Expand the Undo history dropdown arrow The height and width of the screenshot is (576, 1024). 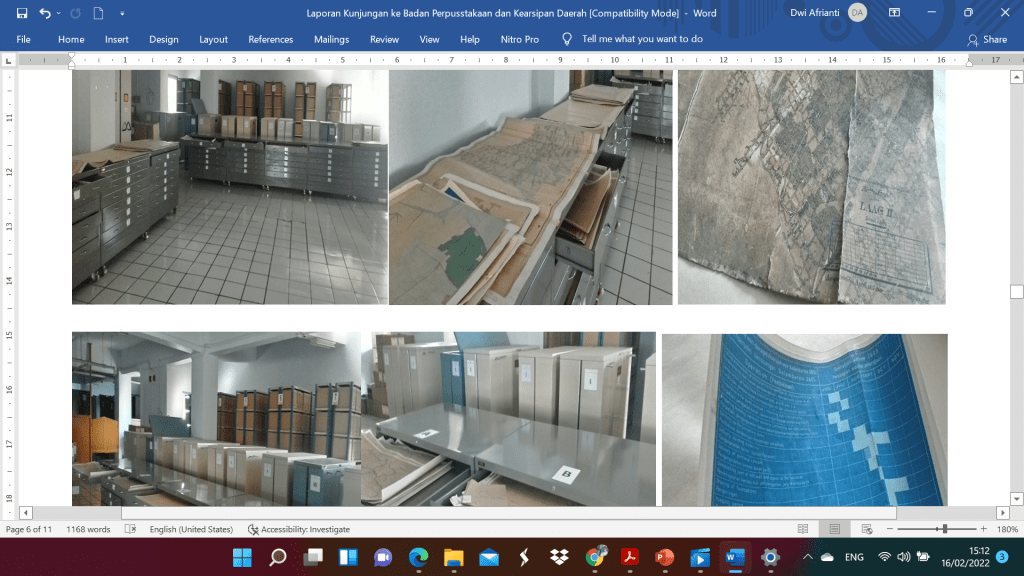pos(59,14)
